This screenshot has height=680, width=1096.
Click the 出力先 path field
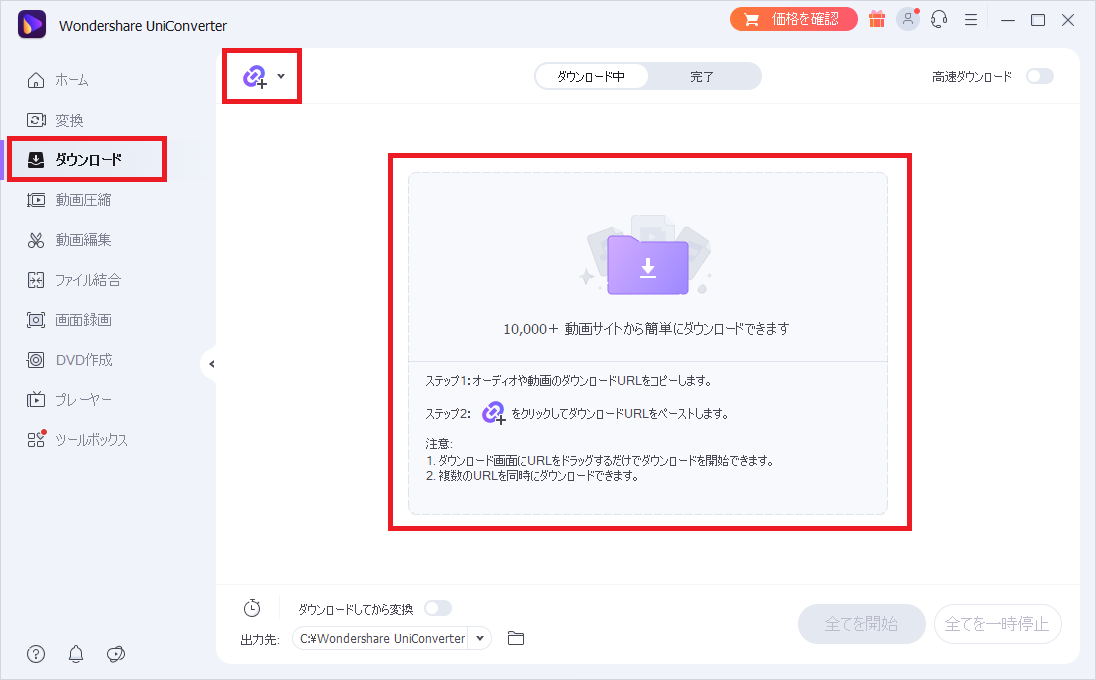point(382,638)
